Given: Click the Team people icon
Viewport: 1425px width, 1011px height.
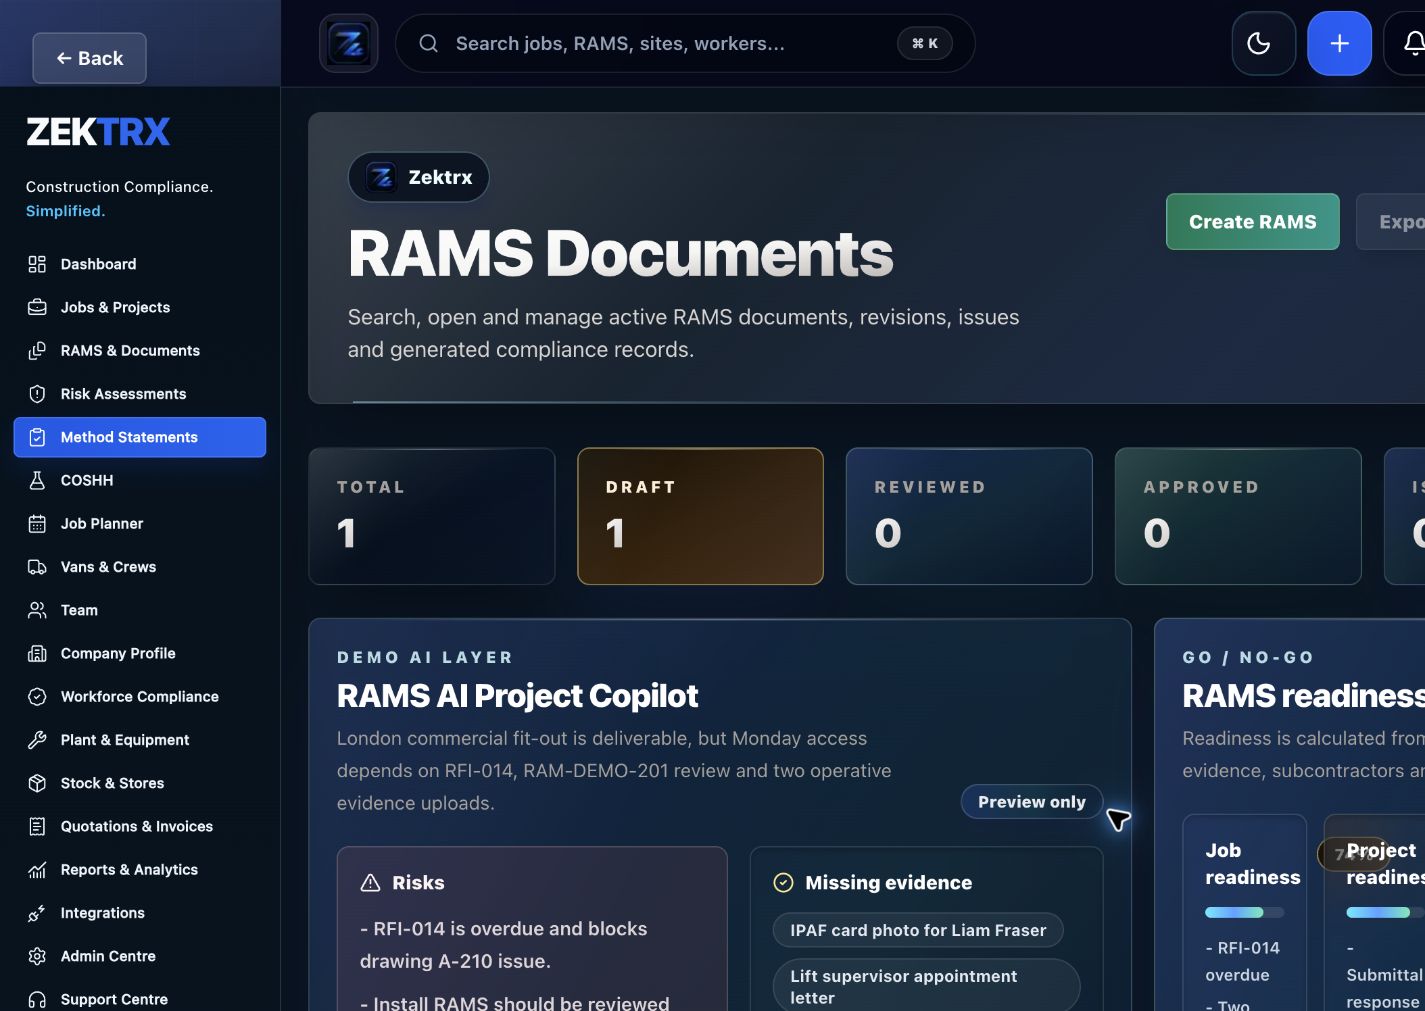Looking at the screenshot, I should pos(37,610).
